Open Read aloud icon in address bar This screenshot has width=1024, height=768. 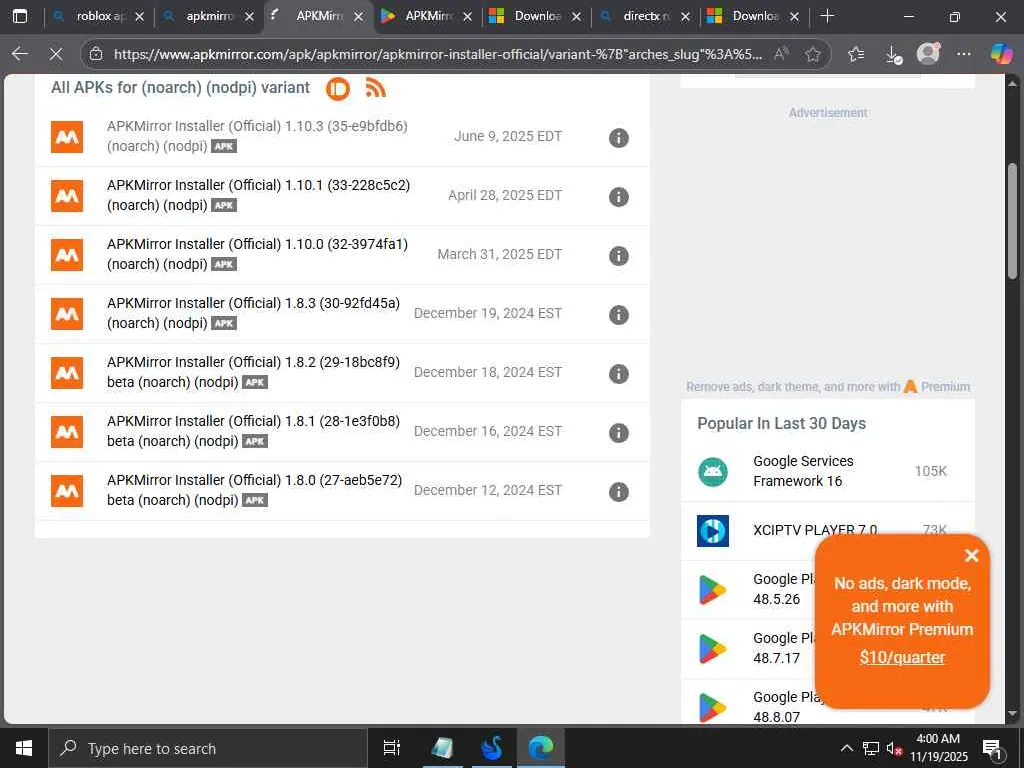(x=781, y=54)
